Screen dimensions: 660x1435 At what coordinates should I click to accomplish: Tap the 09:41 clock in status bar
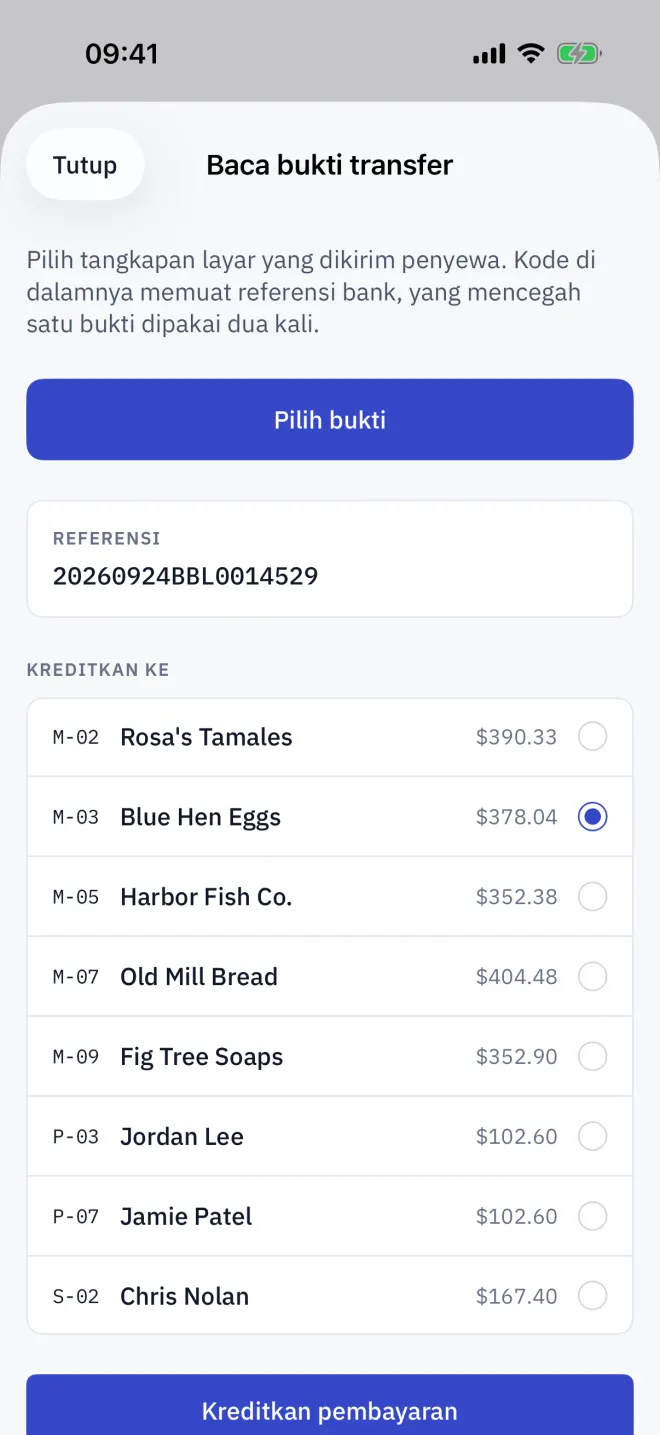point(122,54)
